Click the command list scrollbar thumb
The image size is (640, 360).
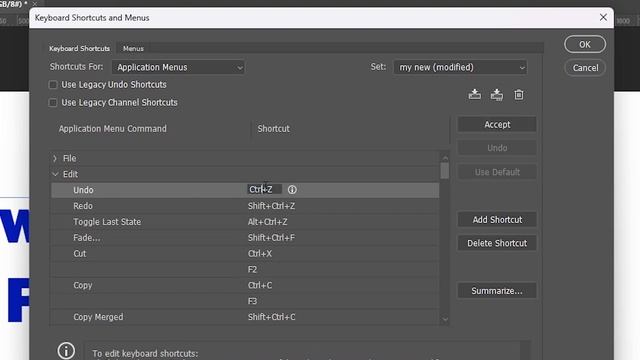coord(445,171)
